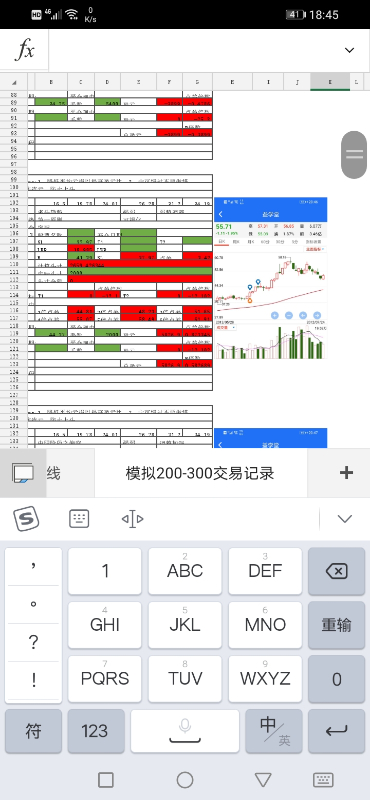Image resolution: width=370 pixels, height=800 pixels.
Task: Select column B header
Action: click(51, 82)
